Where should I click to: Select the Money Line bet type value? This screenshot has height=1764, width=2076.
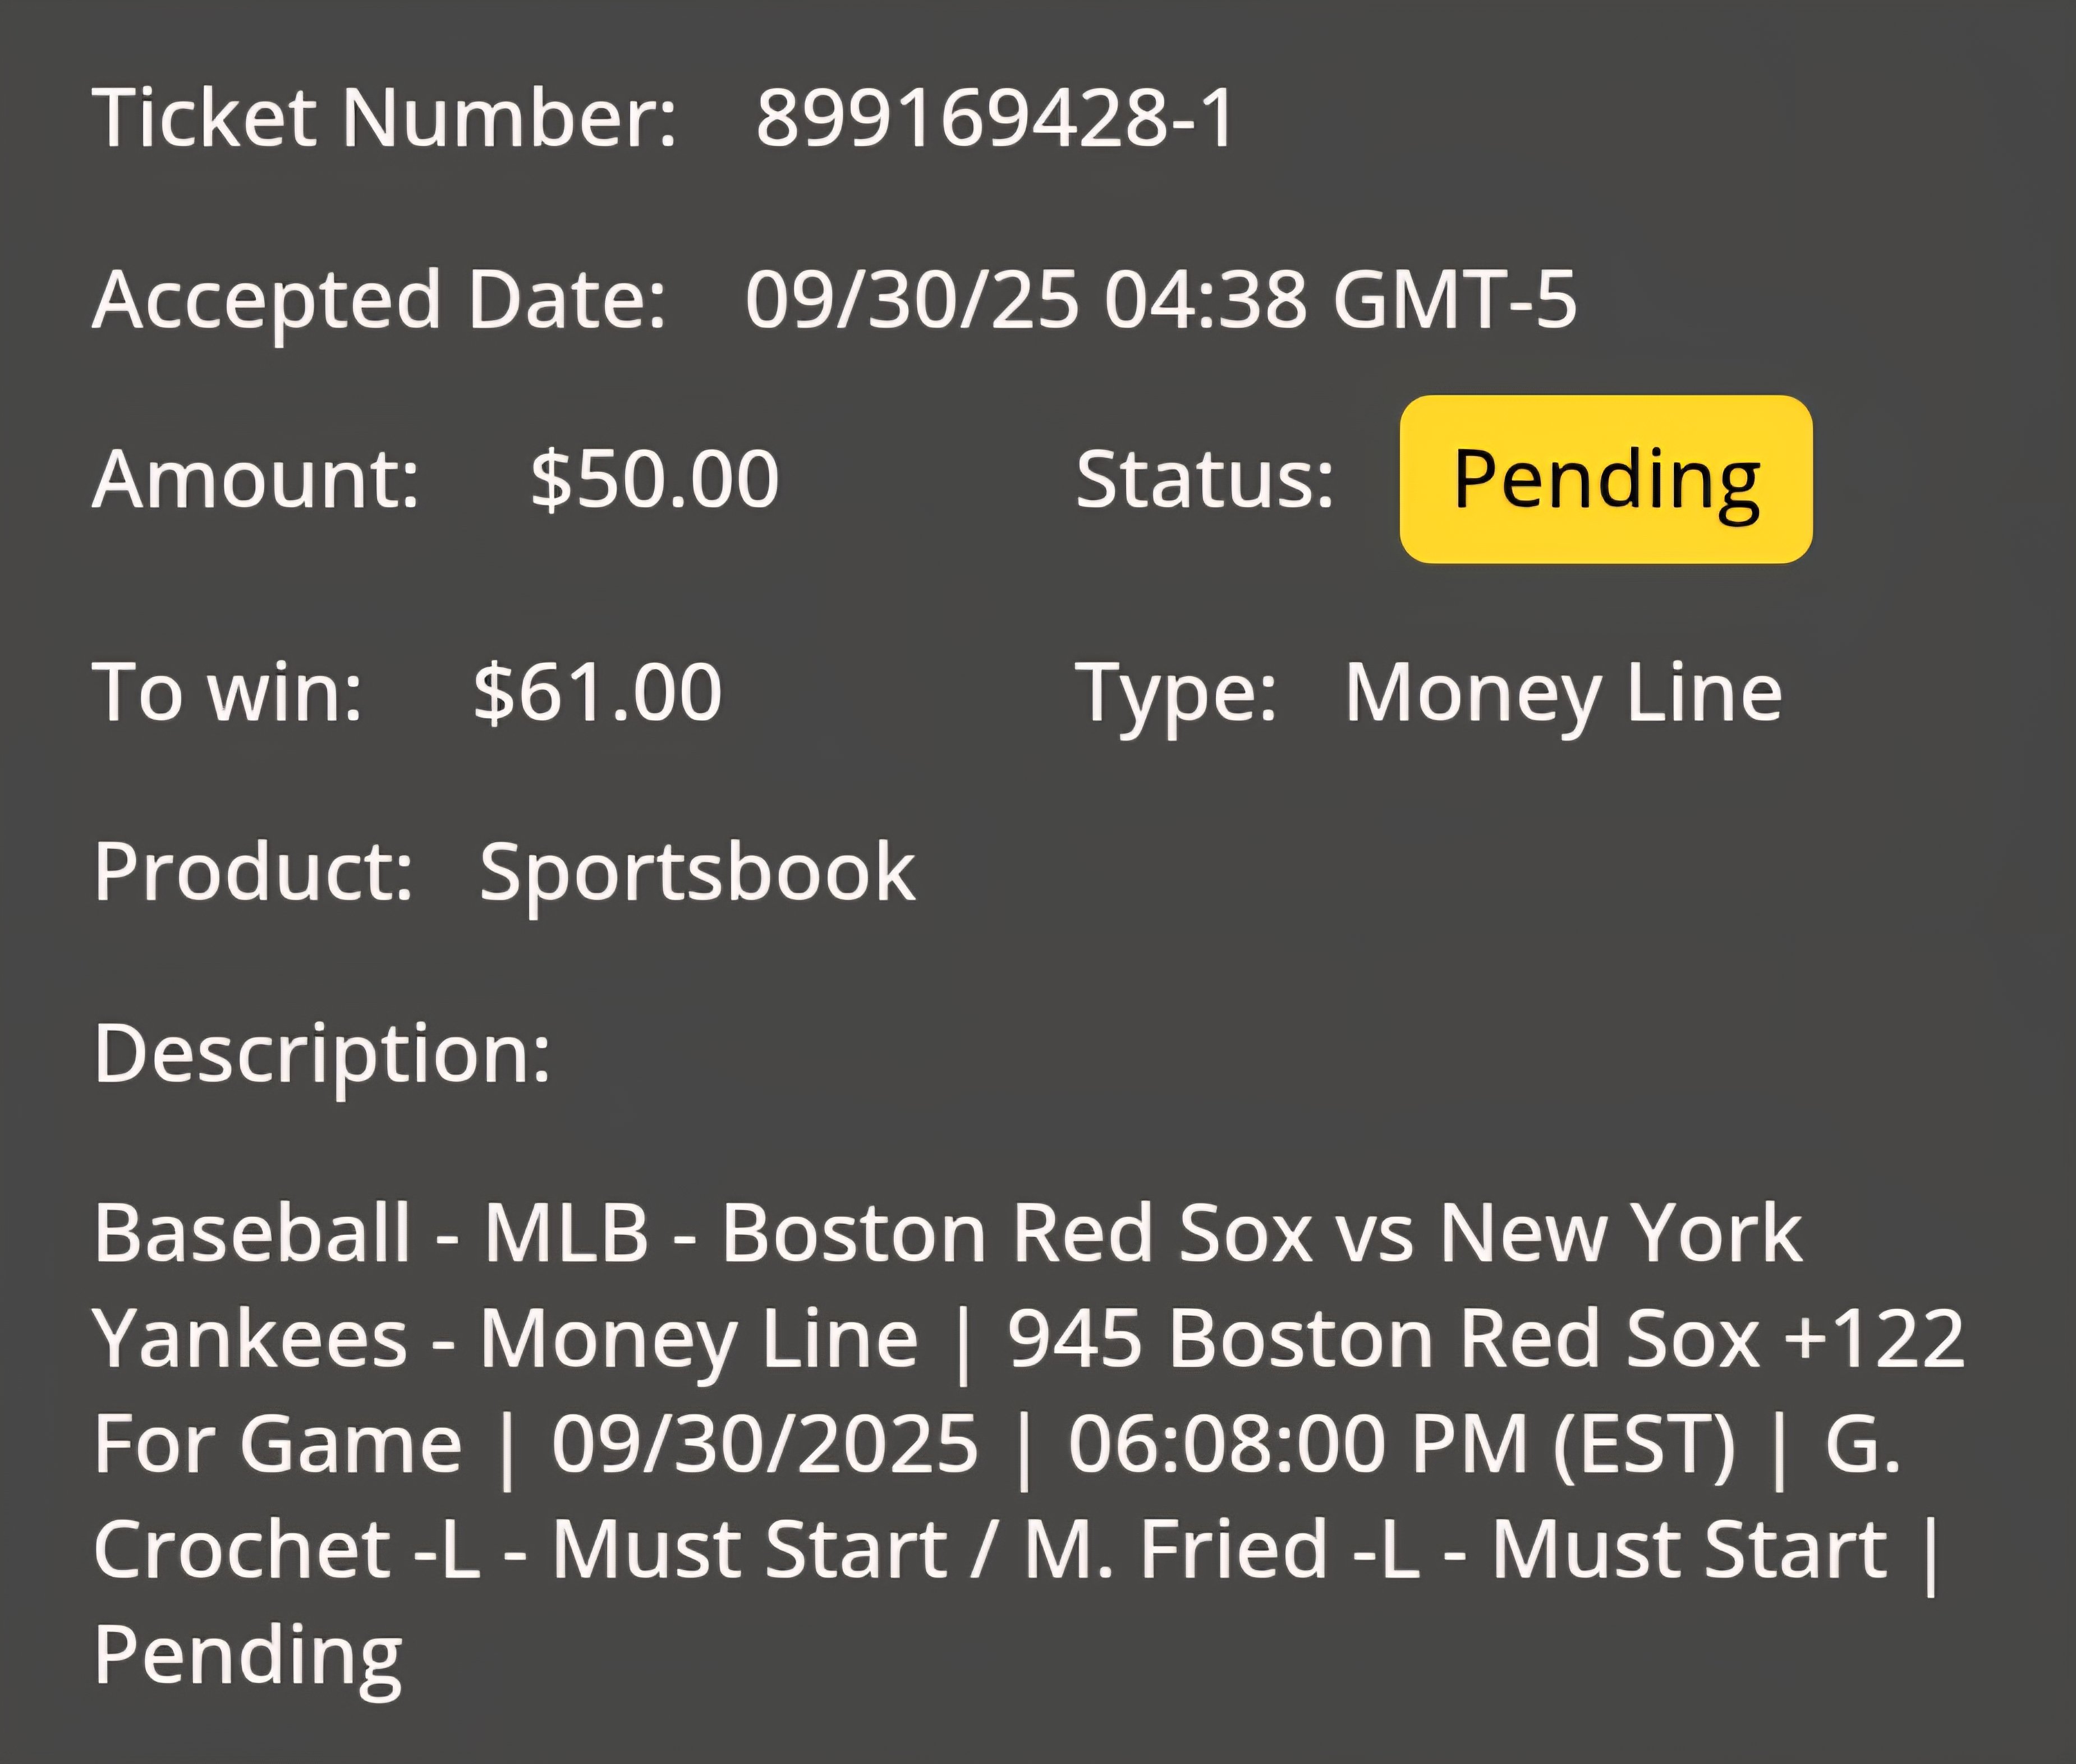(x=1563, y=692)
